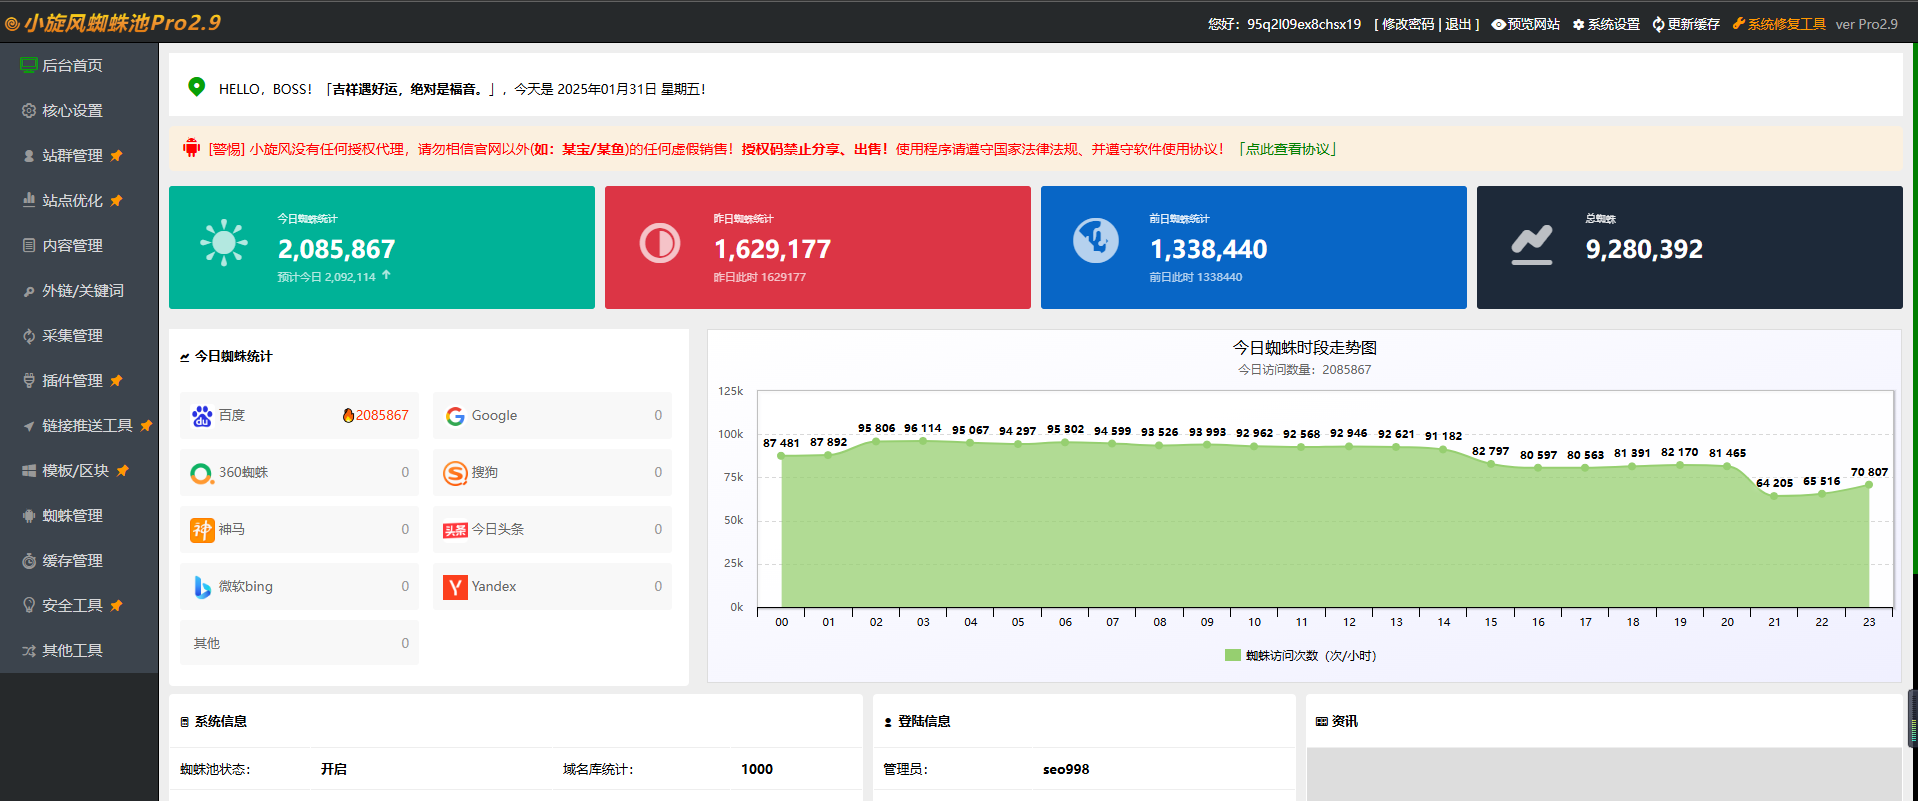Click the Microsoft Bing icon

[x=202, y=587]
